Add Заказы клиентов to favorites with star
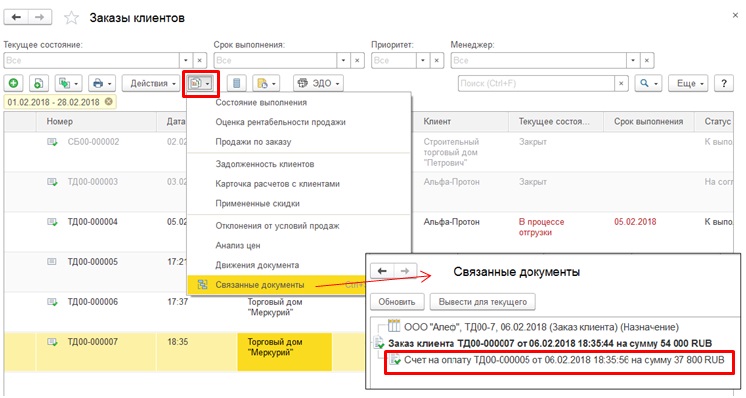Viewport: 746px width, 398px height. tap(71, 18)
